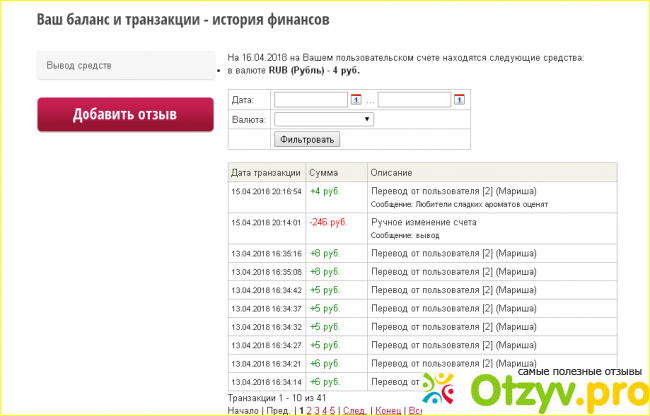The height and width of the screenshot is (416, 650).
Task: Go to page 3 of transactions
Action: (x=316, y=410)
